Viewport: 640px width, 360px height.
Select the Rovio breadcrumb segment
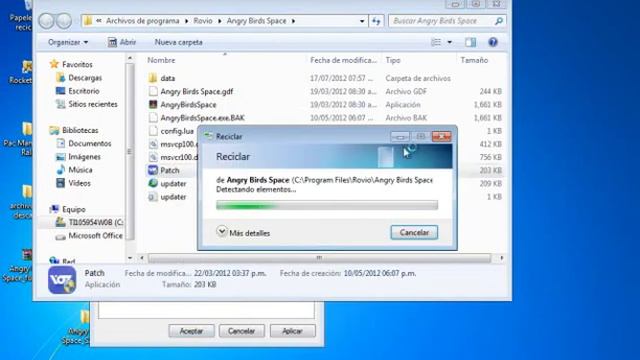pyautogui.click(x=203, y=21)
